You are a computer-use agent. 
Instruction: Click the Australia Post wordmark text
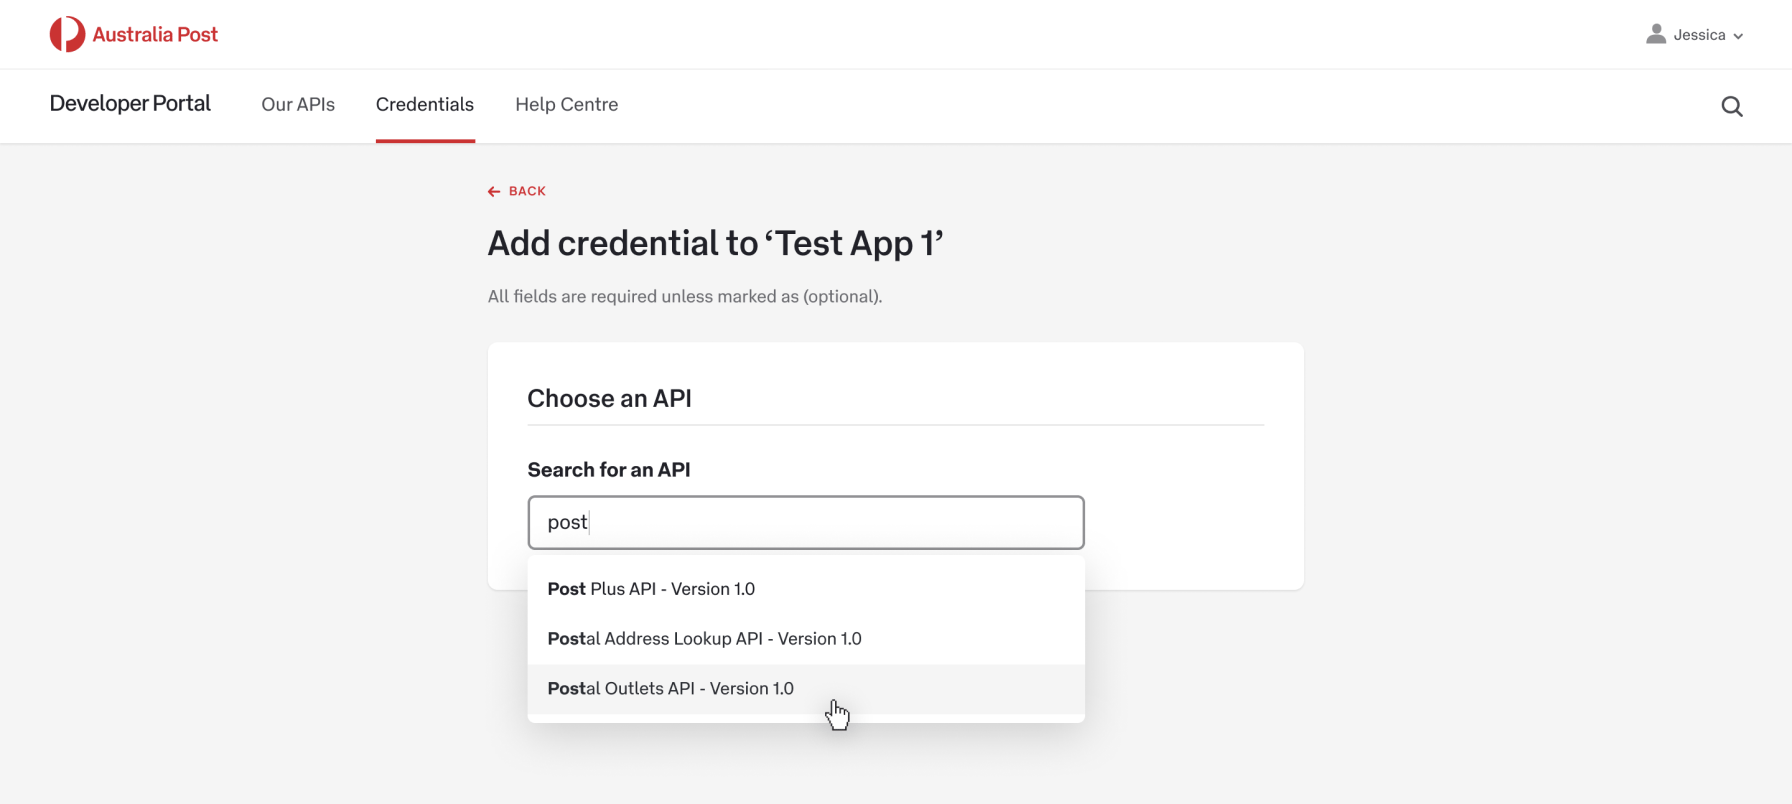tap(155, 34)
